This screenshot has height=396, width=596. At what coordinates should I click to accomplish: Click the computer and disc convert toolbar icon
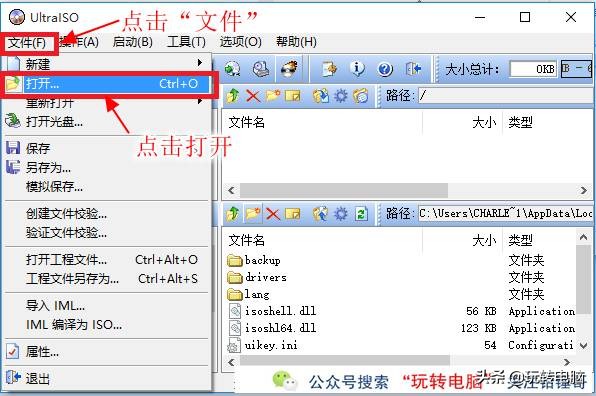[x=261, y=69]
